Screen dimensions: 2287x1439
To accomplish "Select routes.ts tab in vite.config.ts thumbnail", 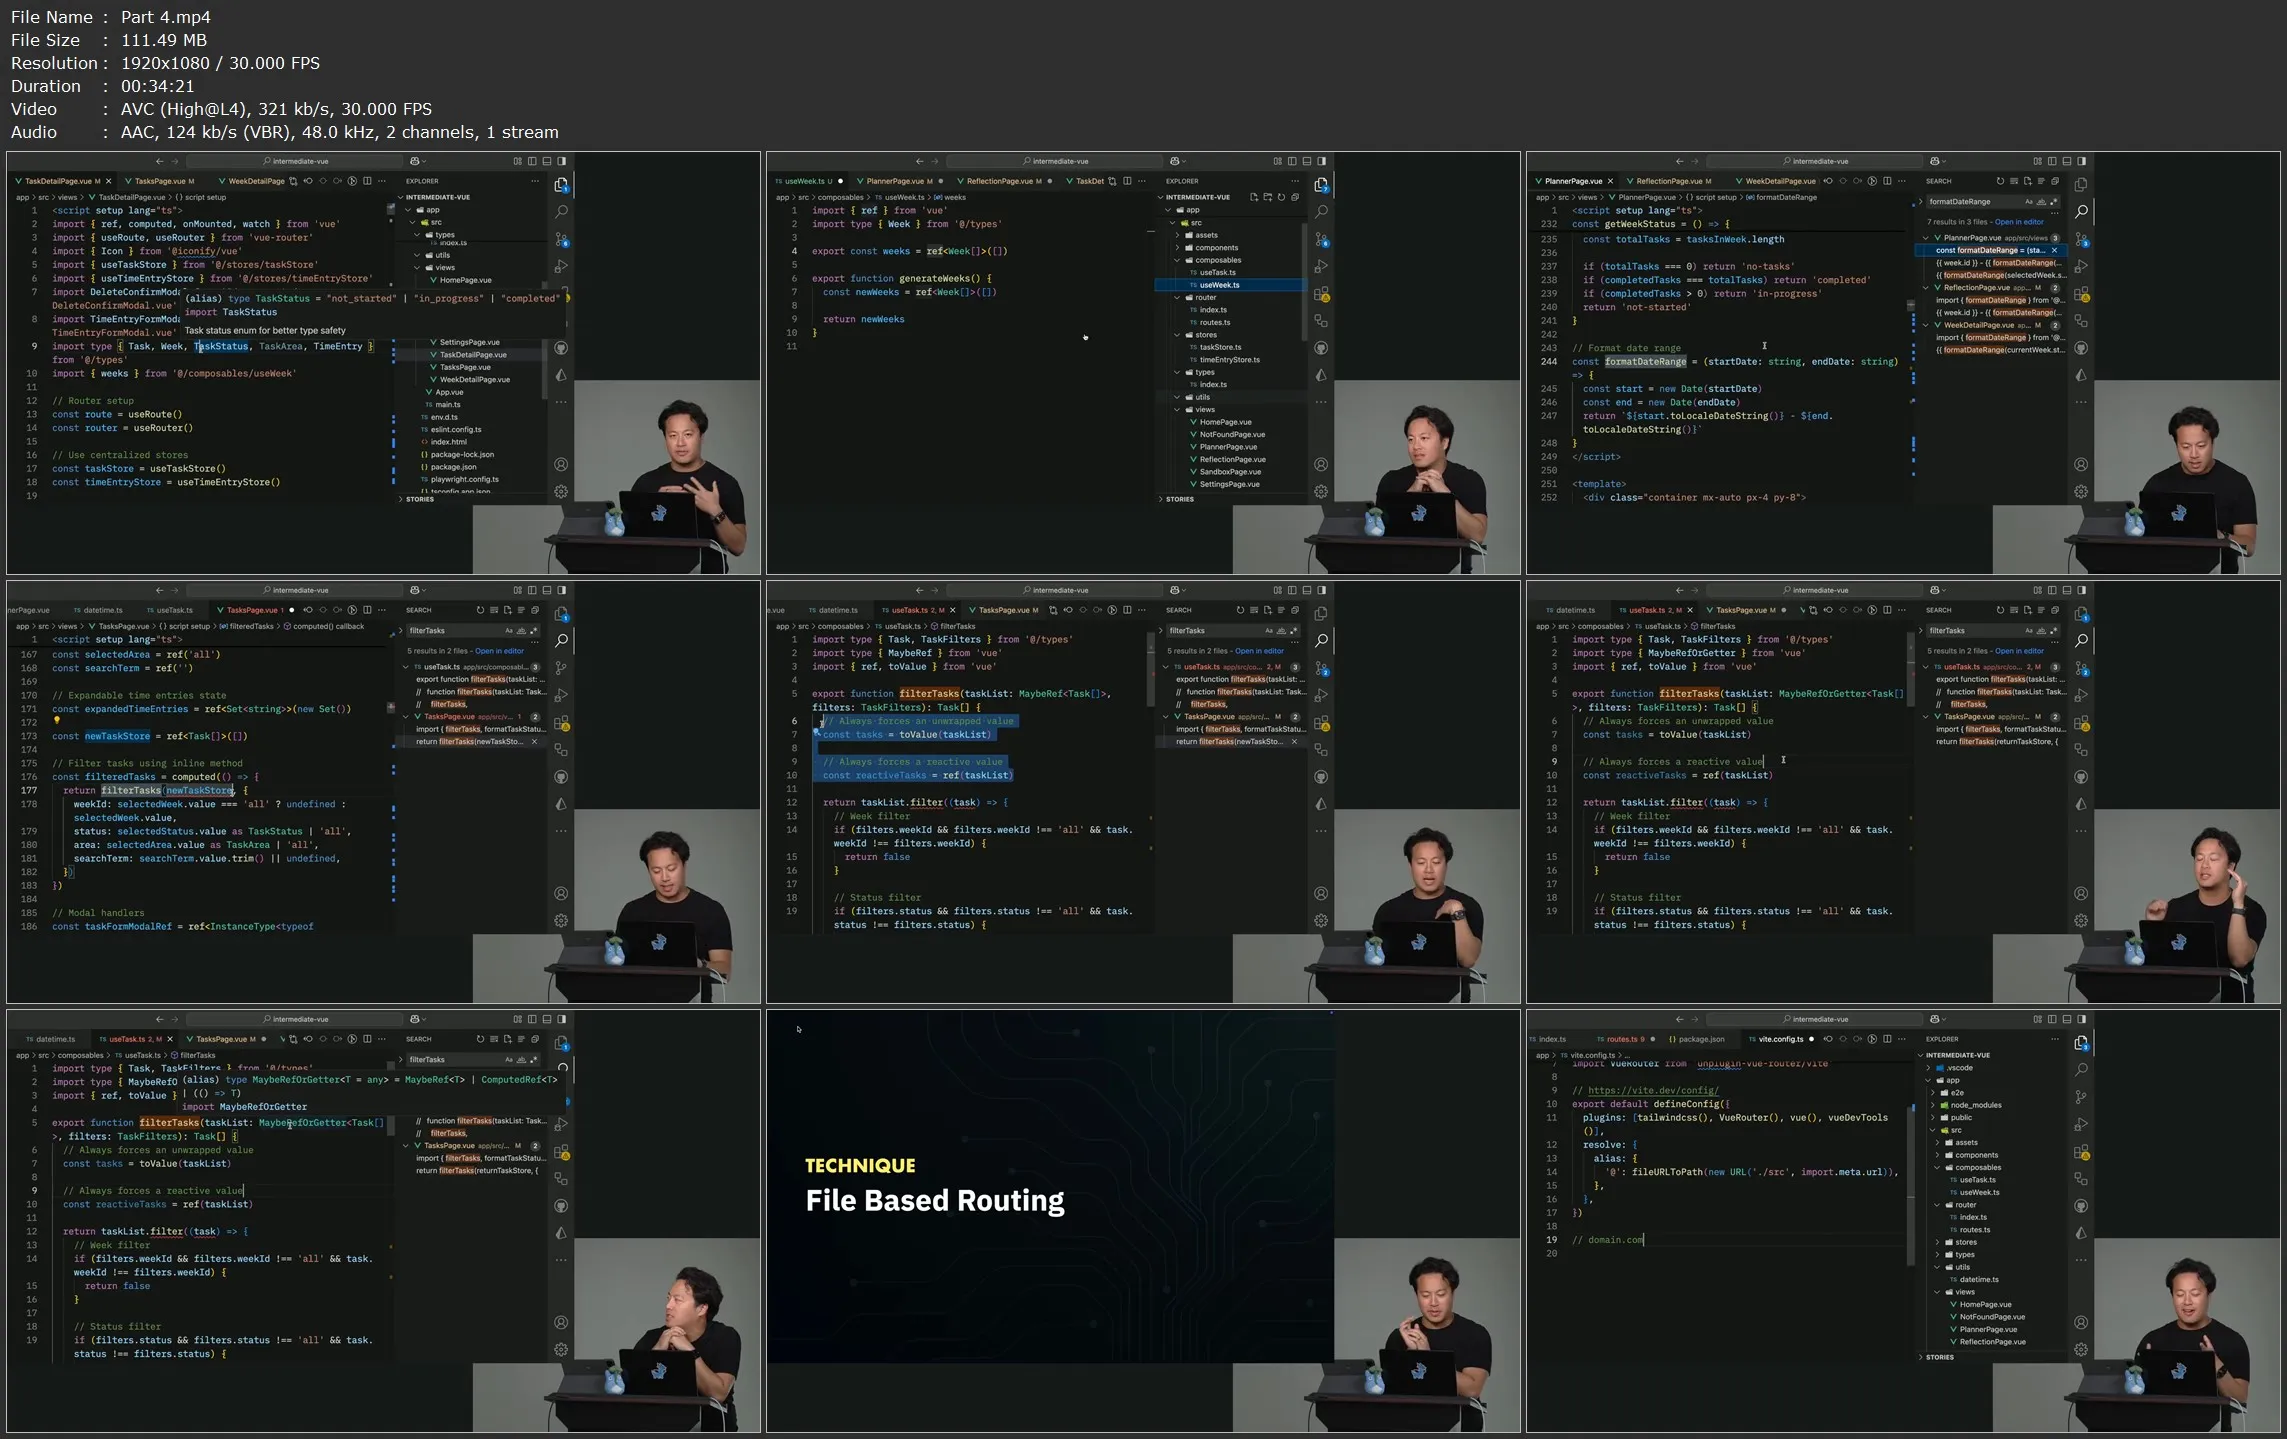I will 1626,1039.
